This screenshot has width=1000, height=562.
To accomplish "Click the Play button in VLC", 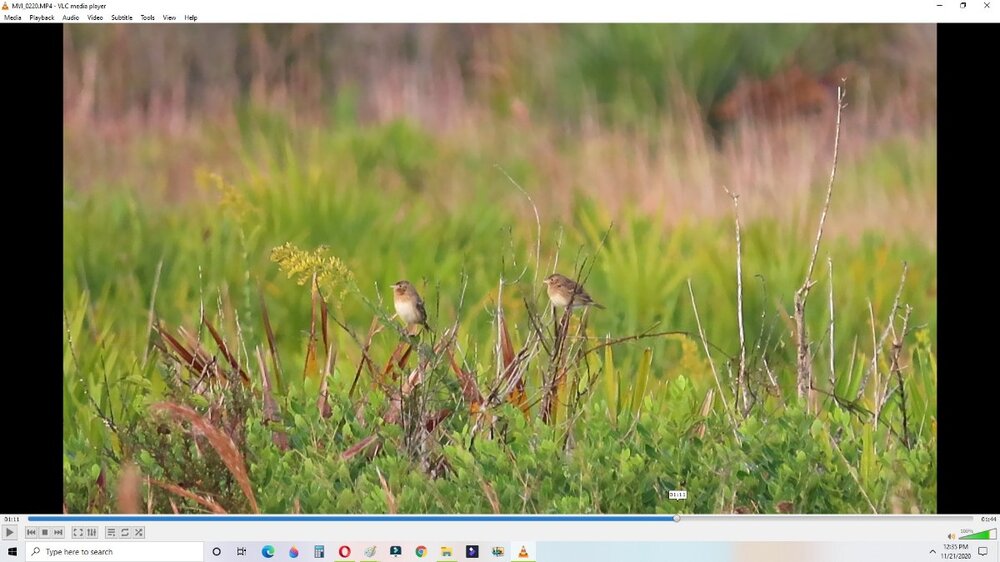I will (9, 532).
